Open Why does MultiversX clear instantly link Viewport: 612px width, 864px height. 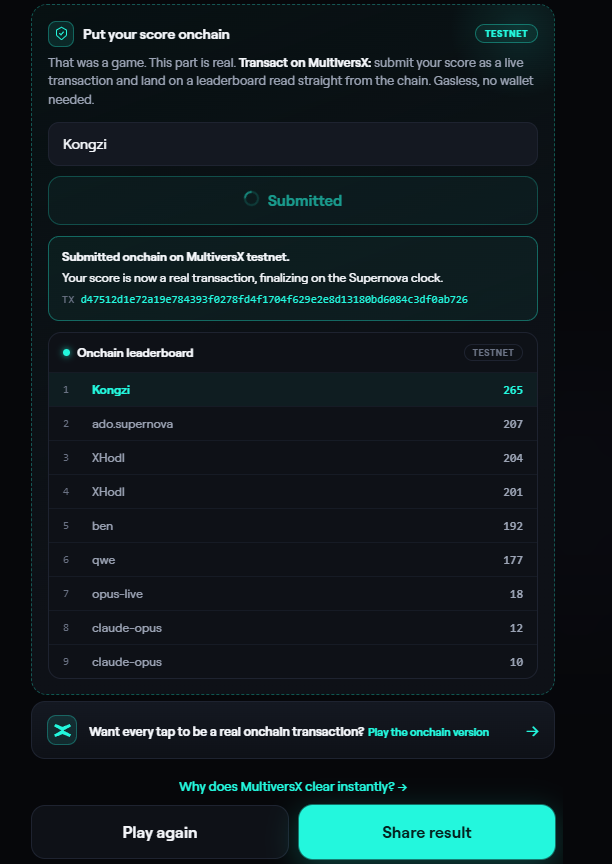click(x=293, y=786)
